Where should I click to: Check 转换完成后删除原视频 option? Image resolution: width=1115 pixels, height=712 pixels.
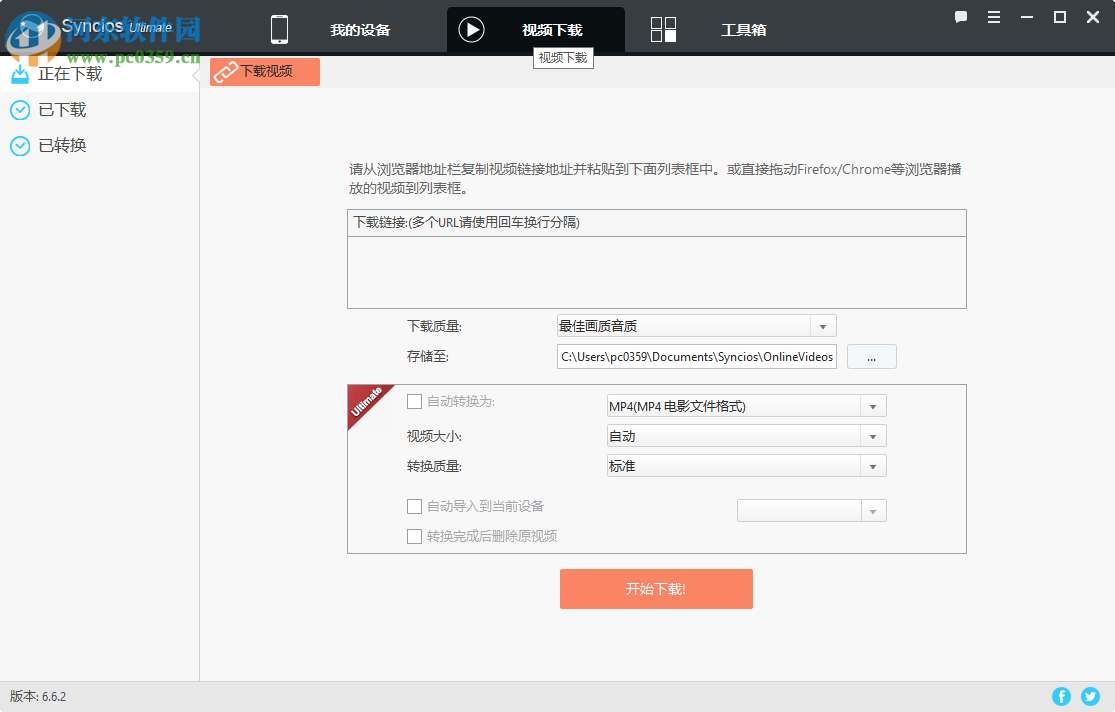pos(415,536)
